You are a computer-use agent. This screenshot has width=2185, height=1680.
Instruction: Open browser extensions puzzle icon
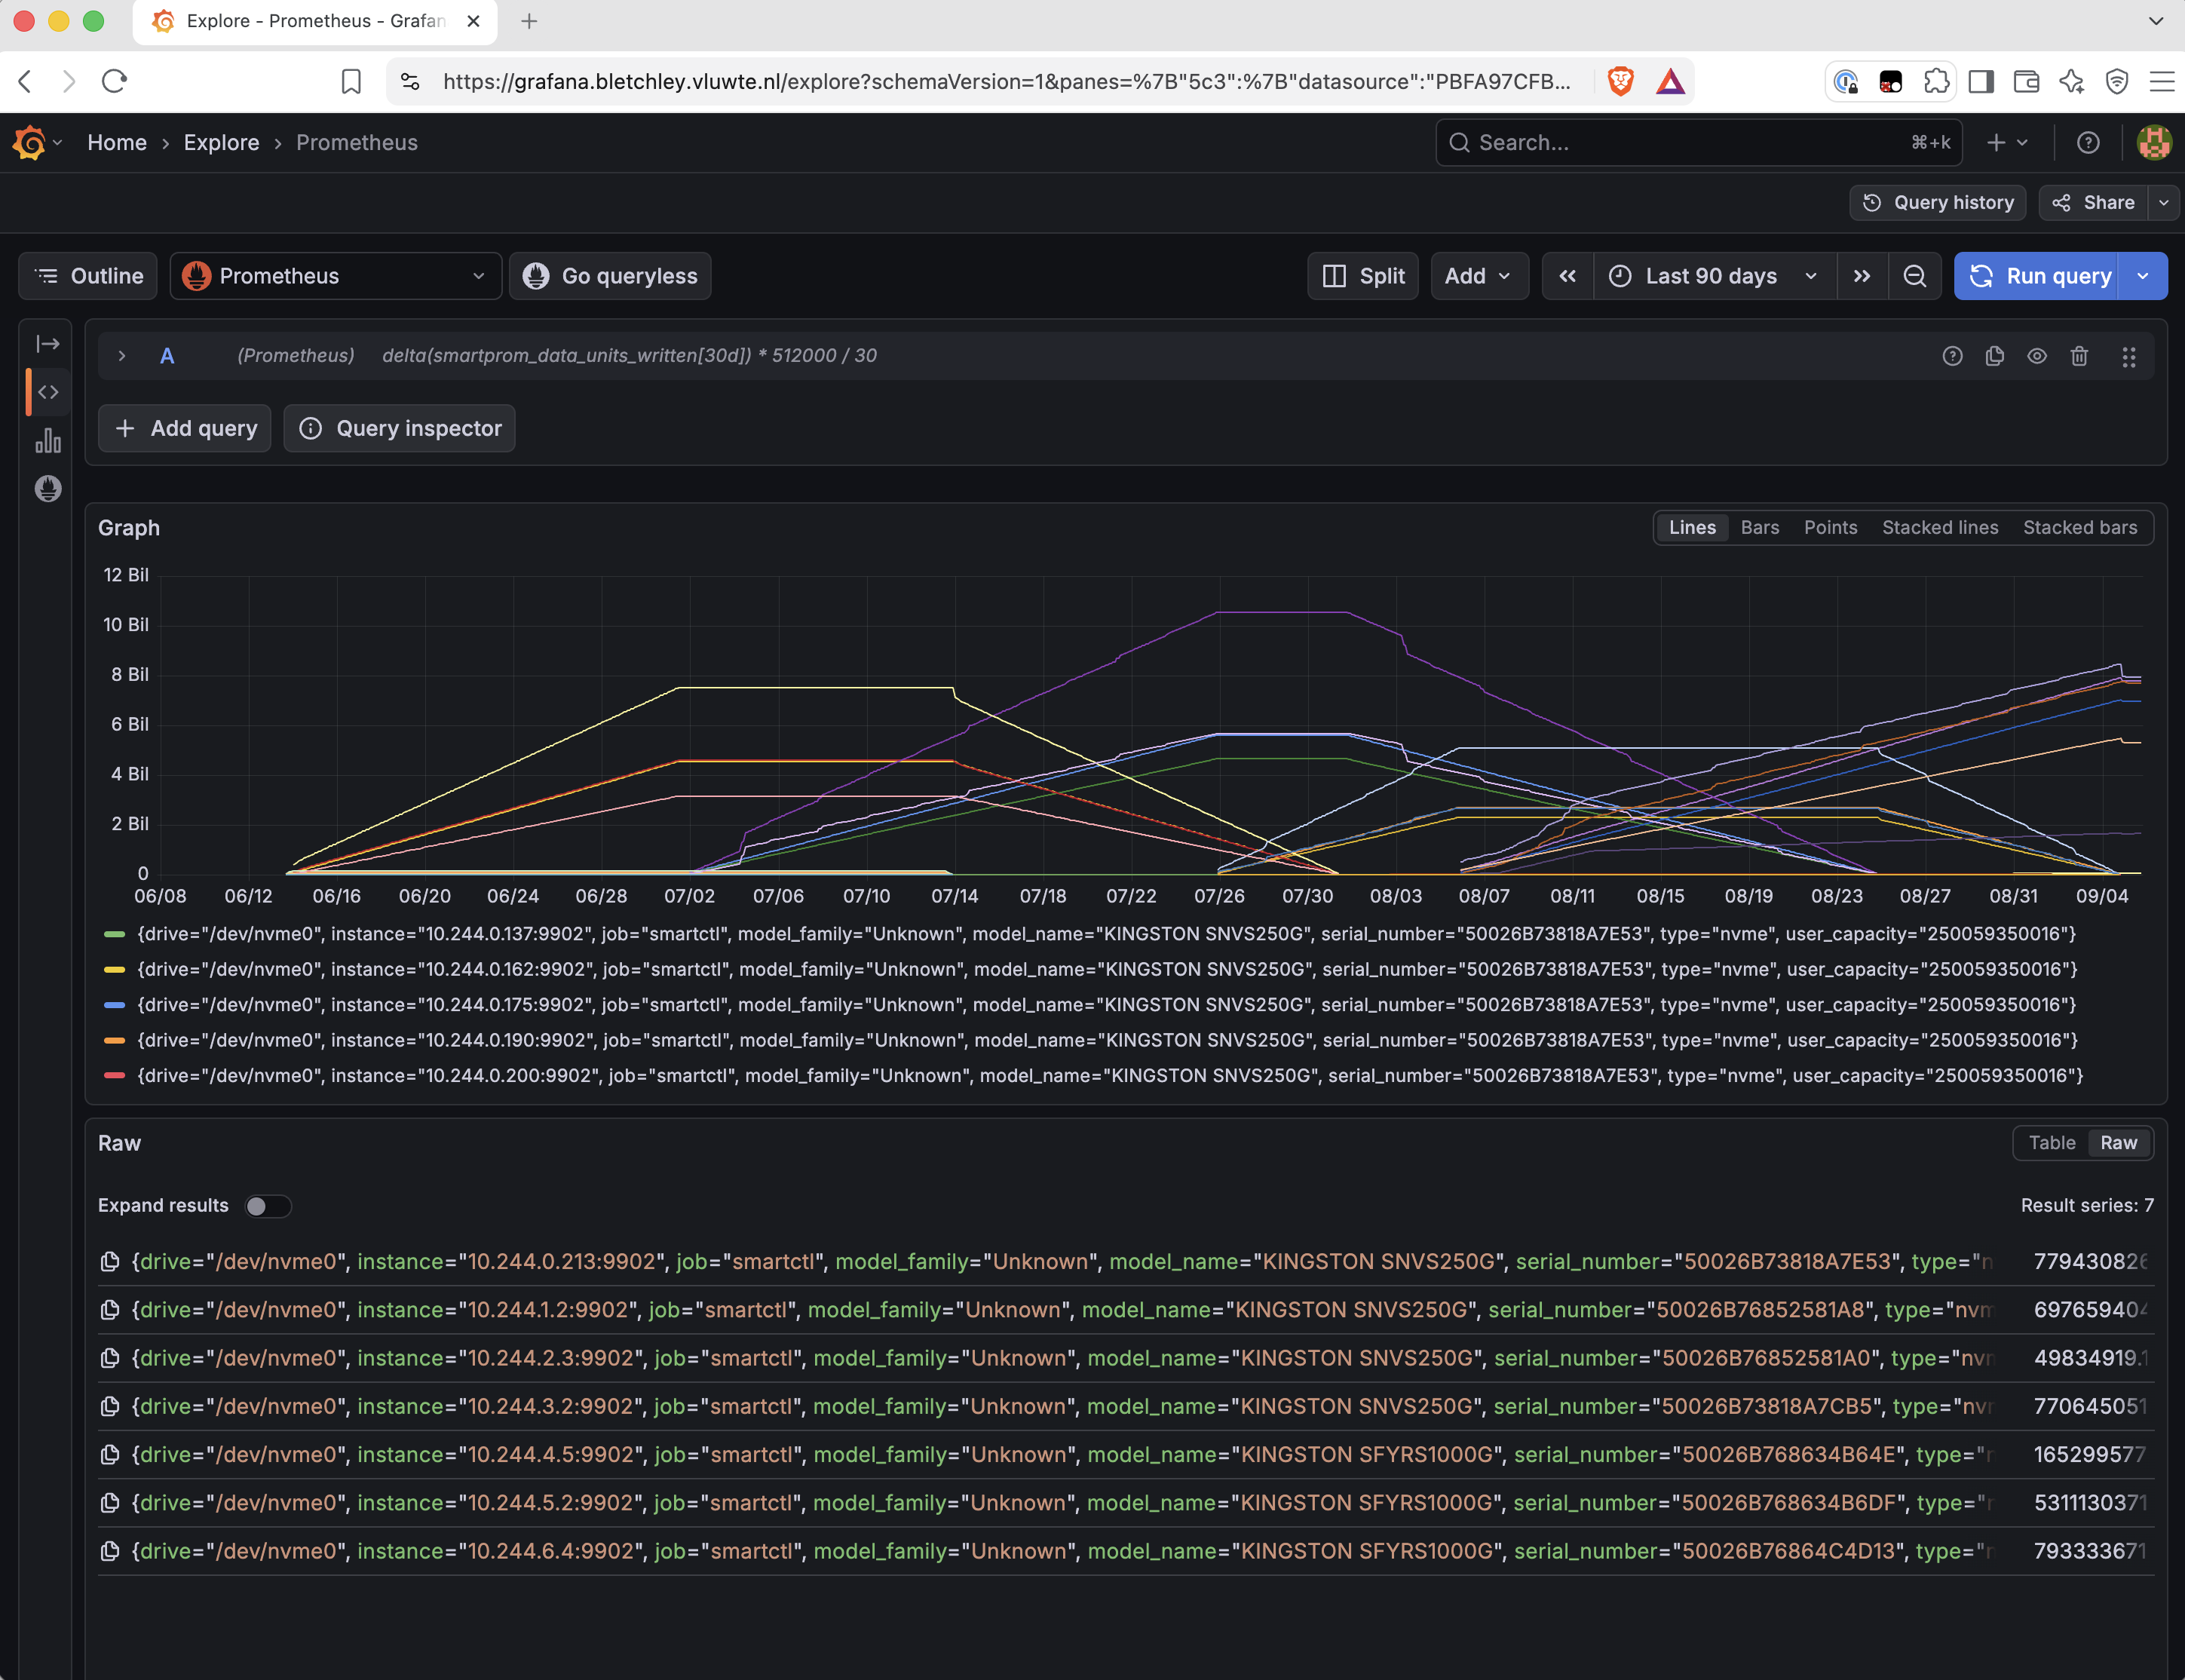1937,81
